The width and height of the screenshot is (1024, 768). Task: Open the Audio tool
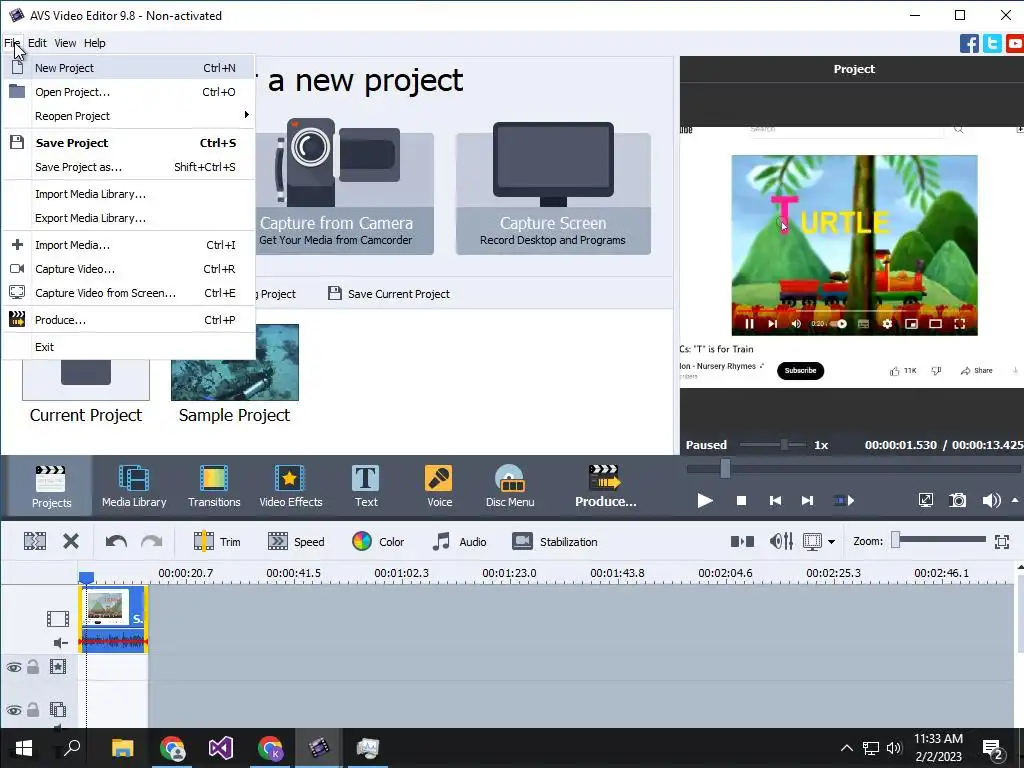[x=460, y=541]
